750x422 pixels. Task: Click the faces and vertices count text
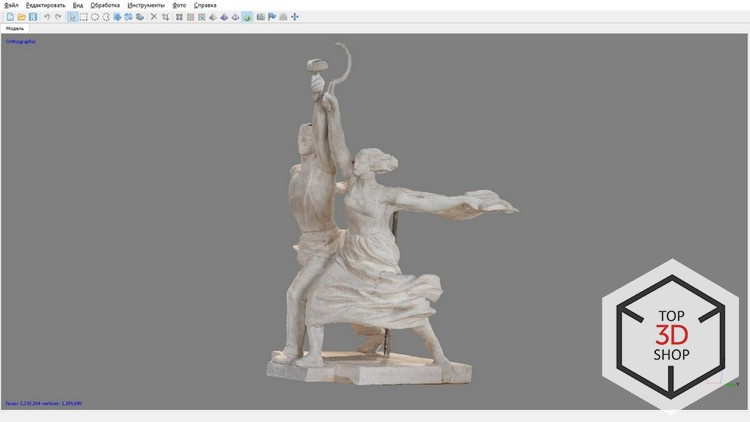[x=44, y=403]
